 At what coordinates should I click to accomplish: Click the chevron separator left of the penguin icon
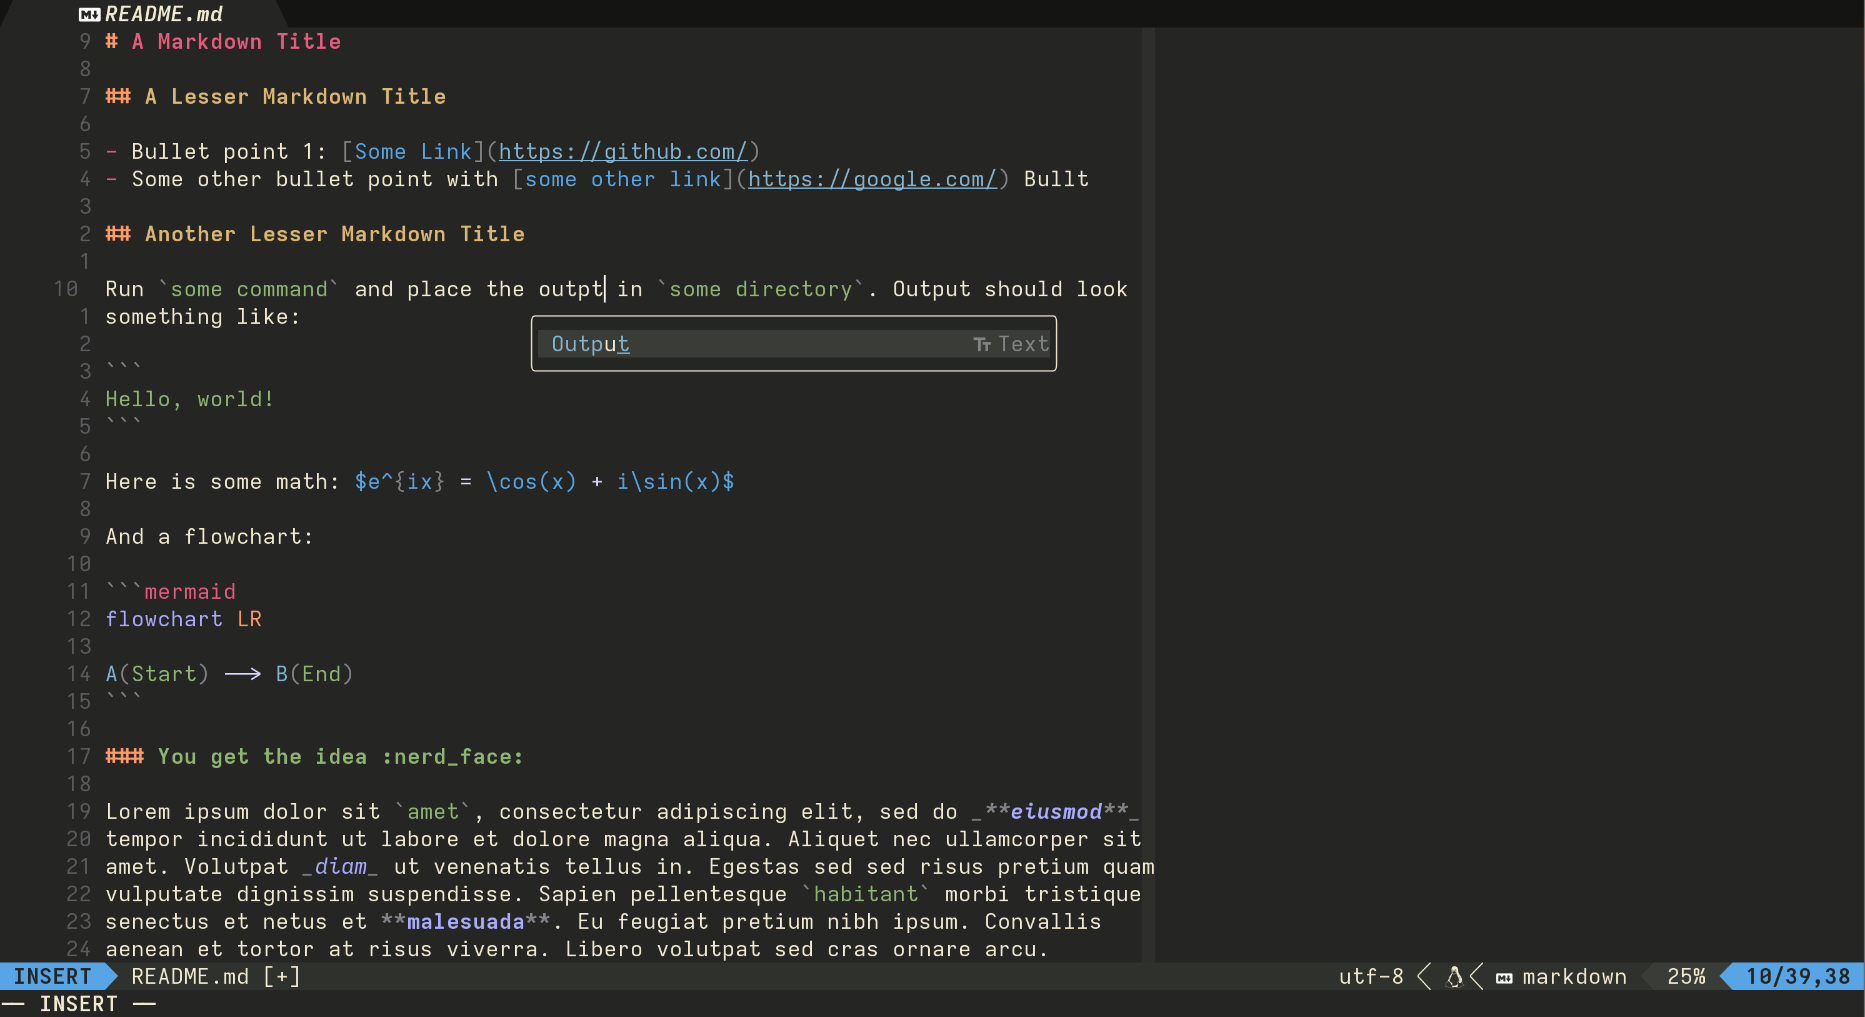coord(1424,977)
